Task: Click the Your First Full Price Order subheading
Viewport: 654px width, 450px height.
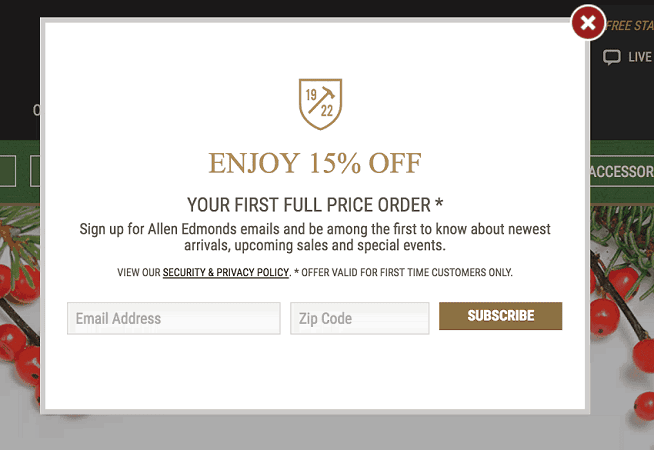Action: click(x=315, y=205)
